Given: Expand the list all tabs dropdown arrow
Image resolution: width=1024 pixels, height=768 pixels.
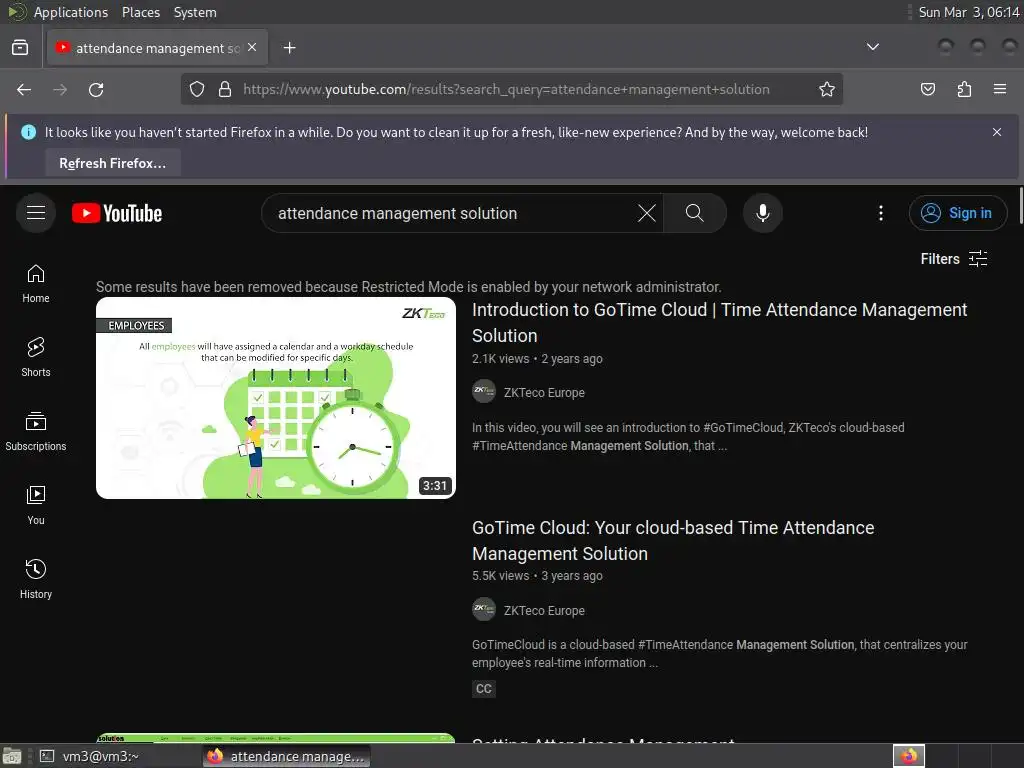Looking at the screenshot, I should tap(872, 47).
